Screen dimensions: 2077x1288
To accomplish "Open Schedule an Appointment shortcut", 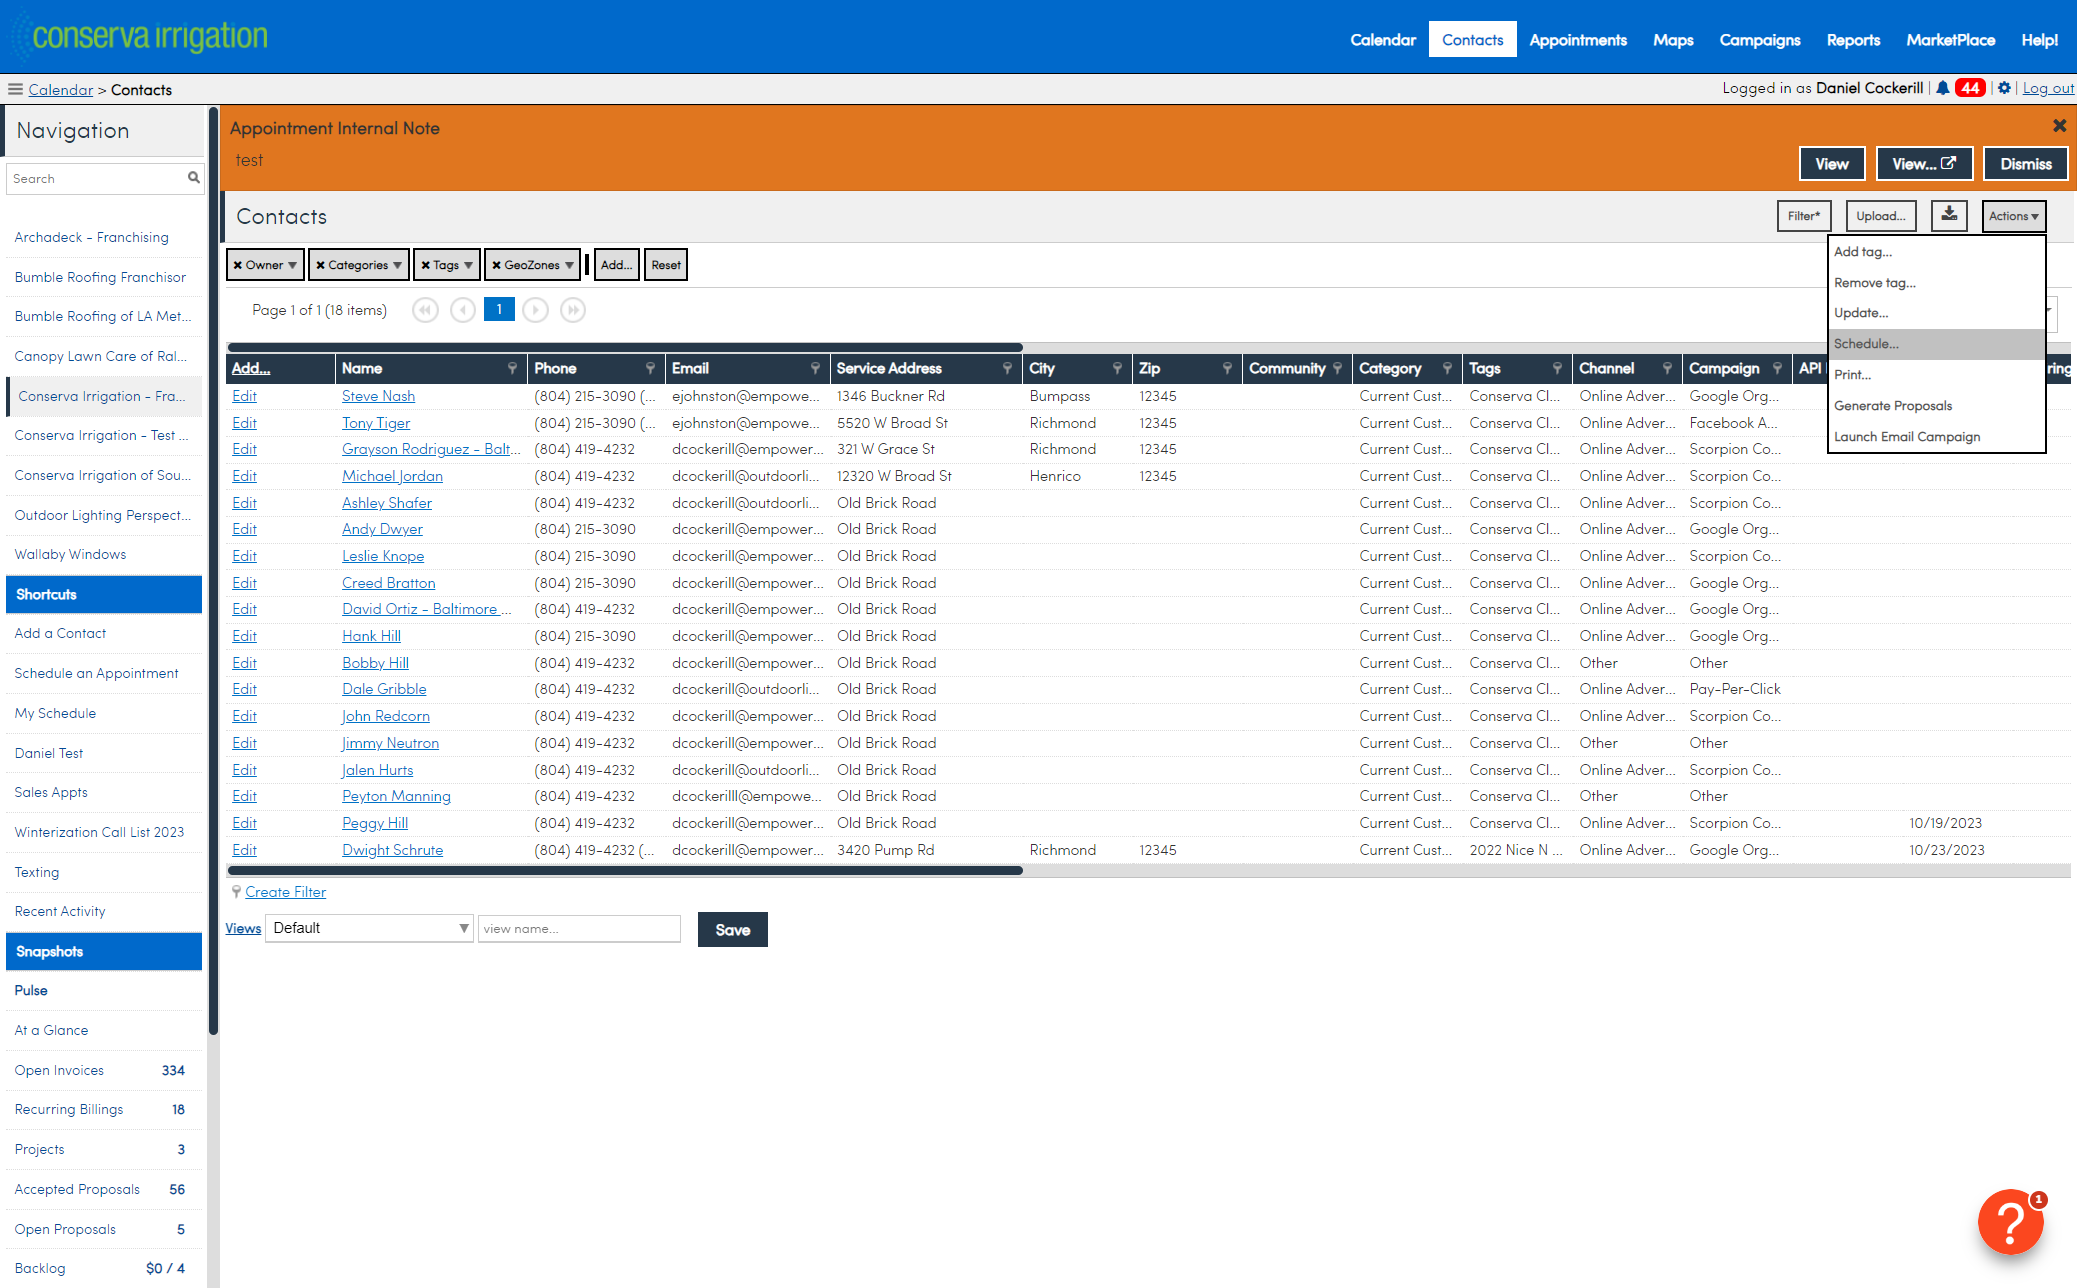I will (x=96, y=673).
